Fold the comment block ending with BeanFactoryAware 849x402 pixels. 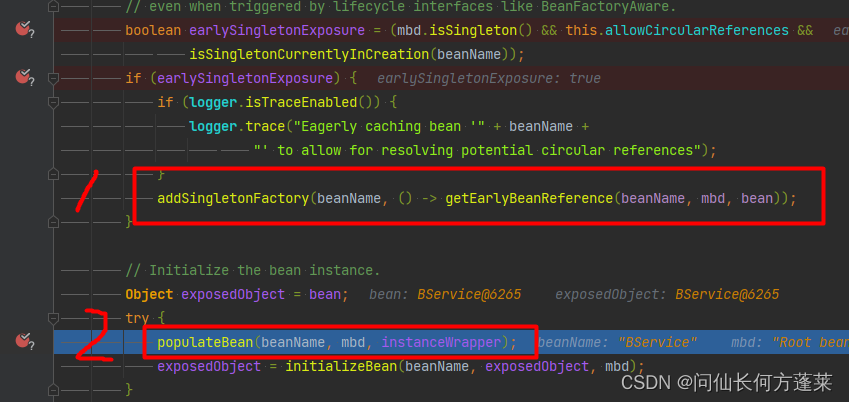(x=53, y=7)
